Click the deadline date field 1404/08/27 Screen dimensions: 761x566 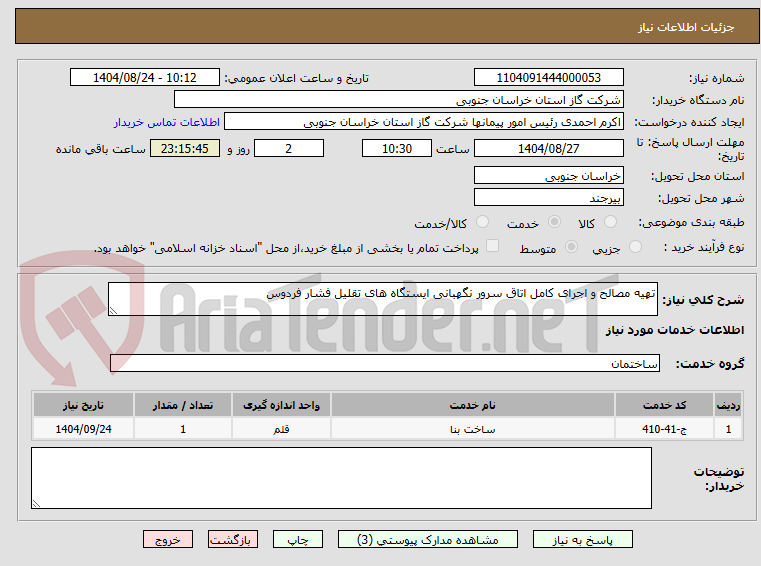coord(548,148)
